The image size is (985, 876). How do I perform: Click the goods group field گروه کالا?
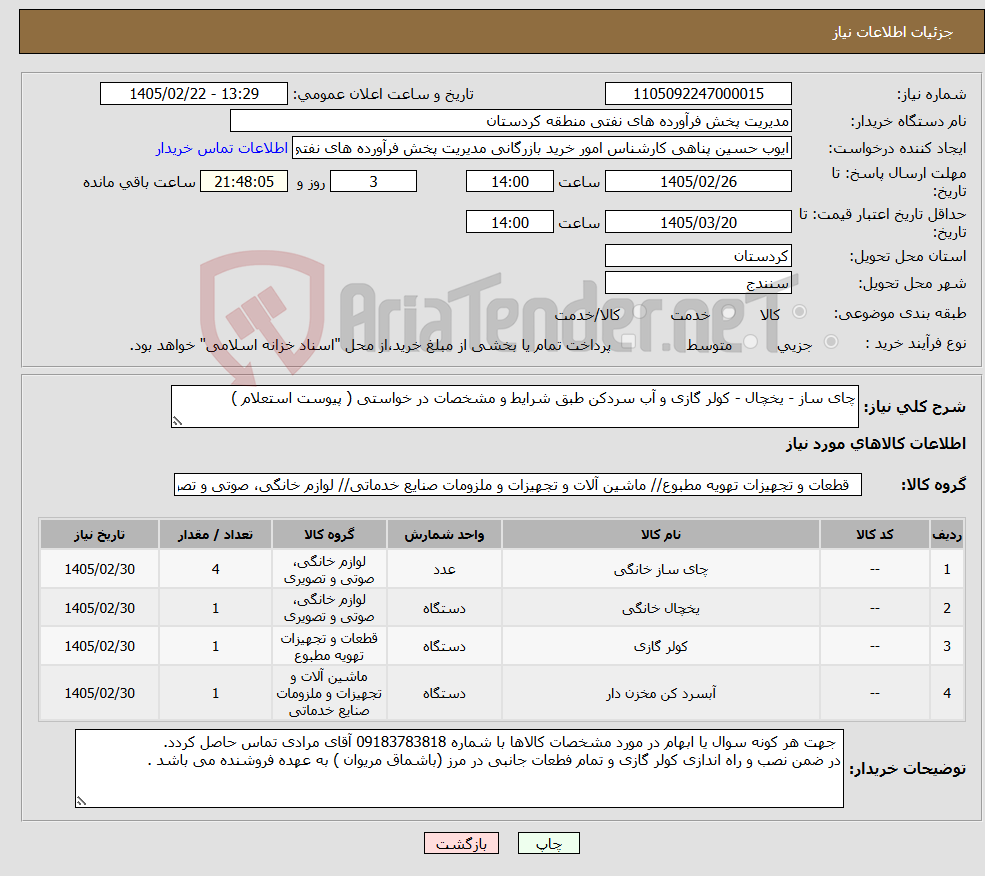518,485
